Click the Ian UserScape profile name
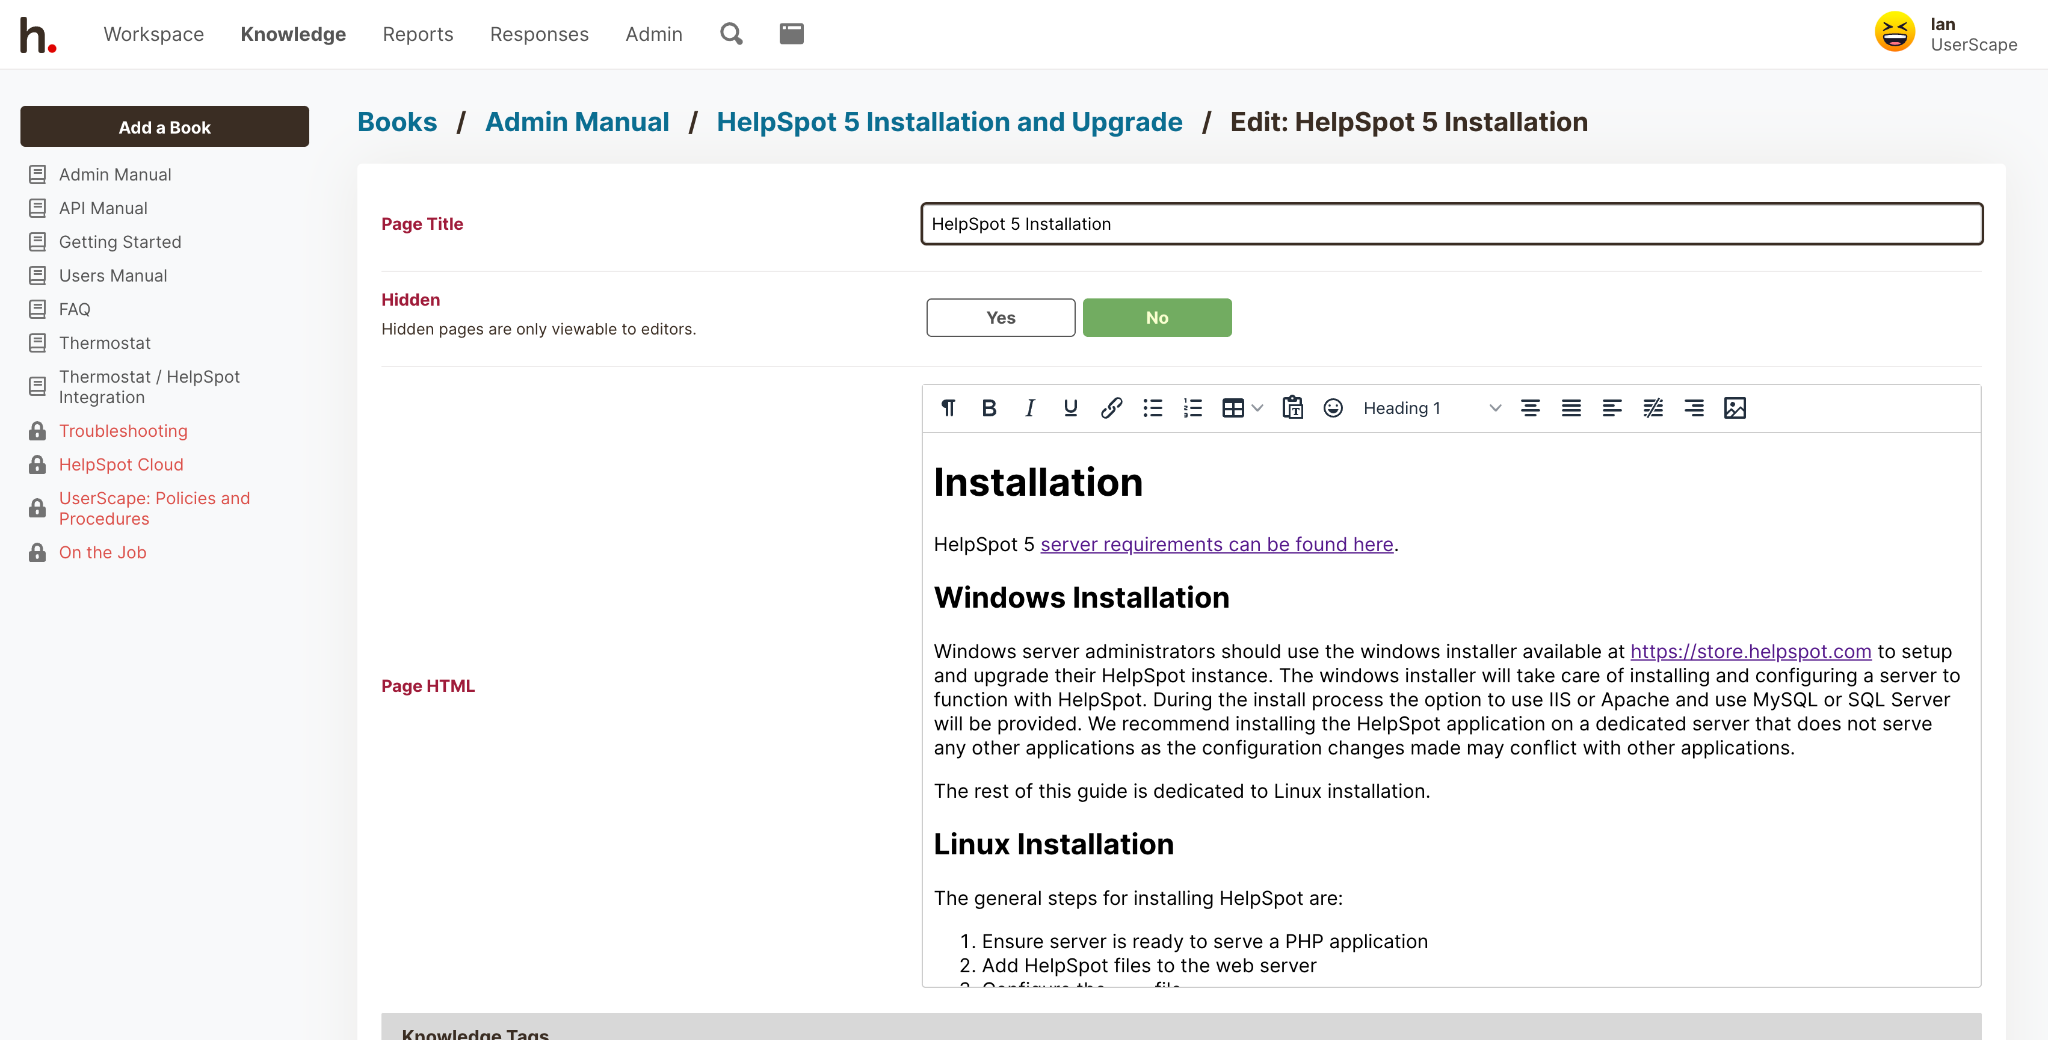This screenshot has height=1040, width=2048. pos(1974,34)
